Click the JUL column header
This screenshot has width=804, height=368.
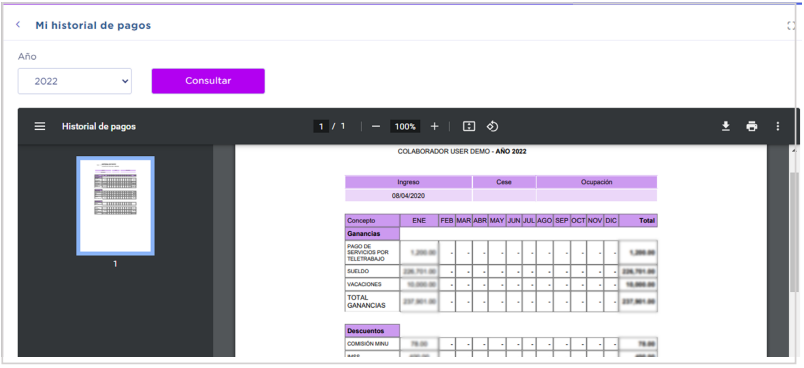pos(529,220)
